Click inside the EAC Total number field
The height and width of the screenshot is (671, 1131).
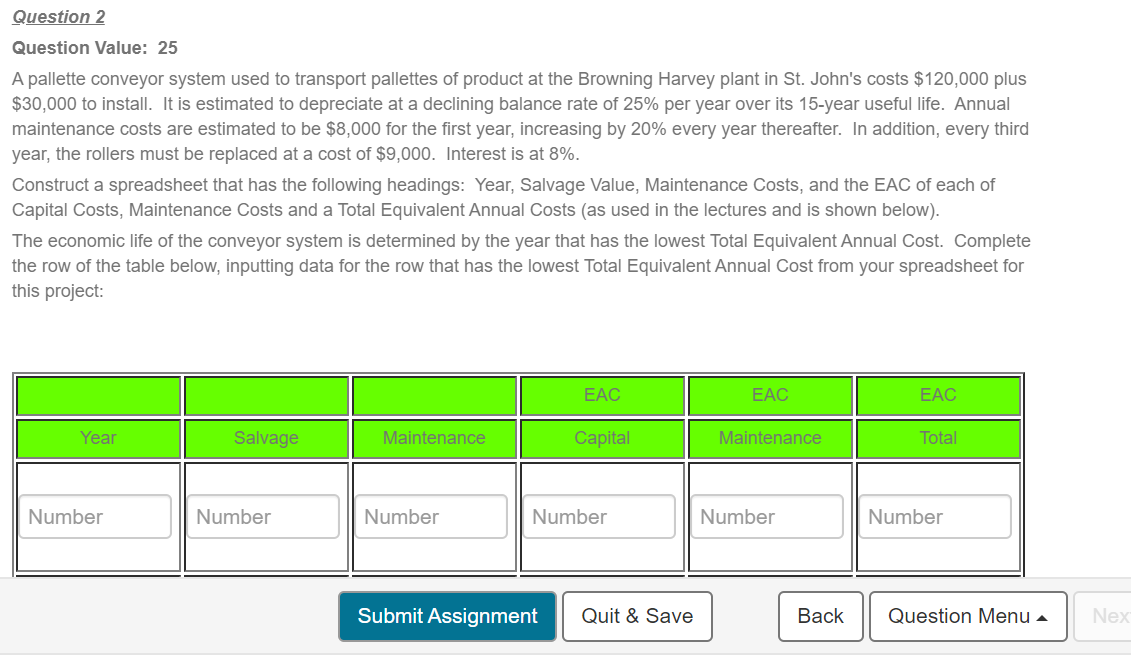[x=935, y=517]
